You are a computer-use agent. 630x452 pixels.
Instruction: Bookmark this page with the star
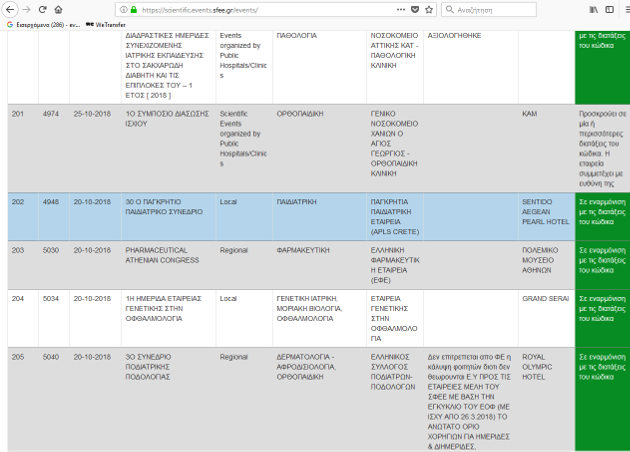(x=430, y=9)
